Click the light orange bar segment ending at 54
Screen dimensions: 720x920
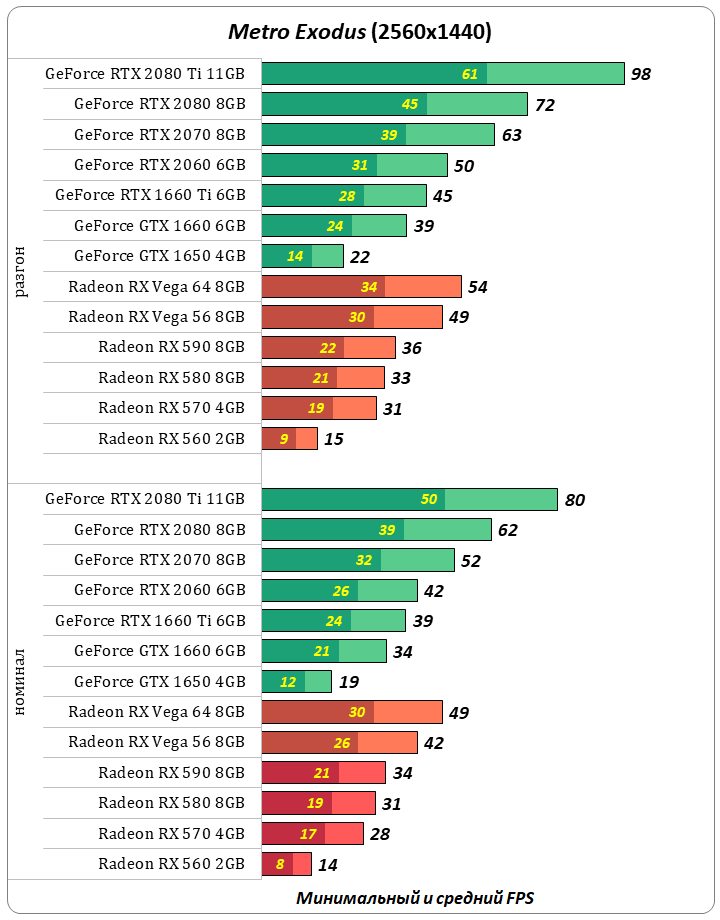point(422,287)
